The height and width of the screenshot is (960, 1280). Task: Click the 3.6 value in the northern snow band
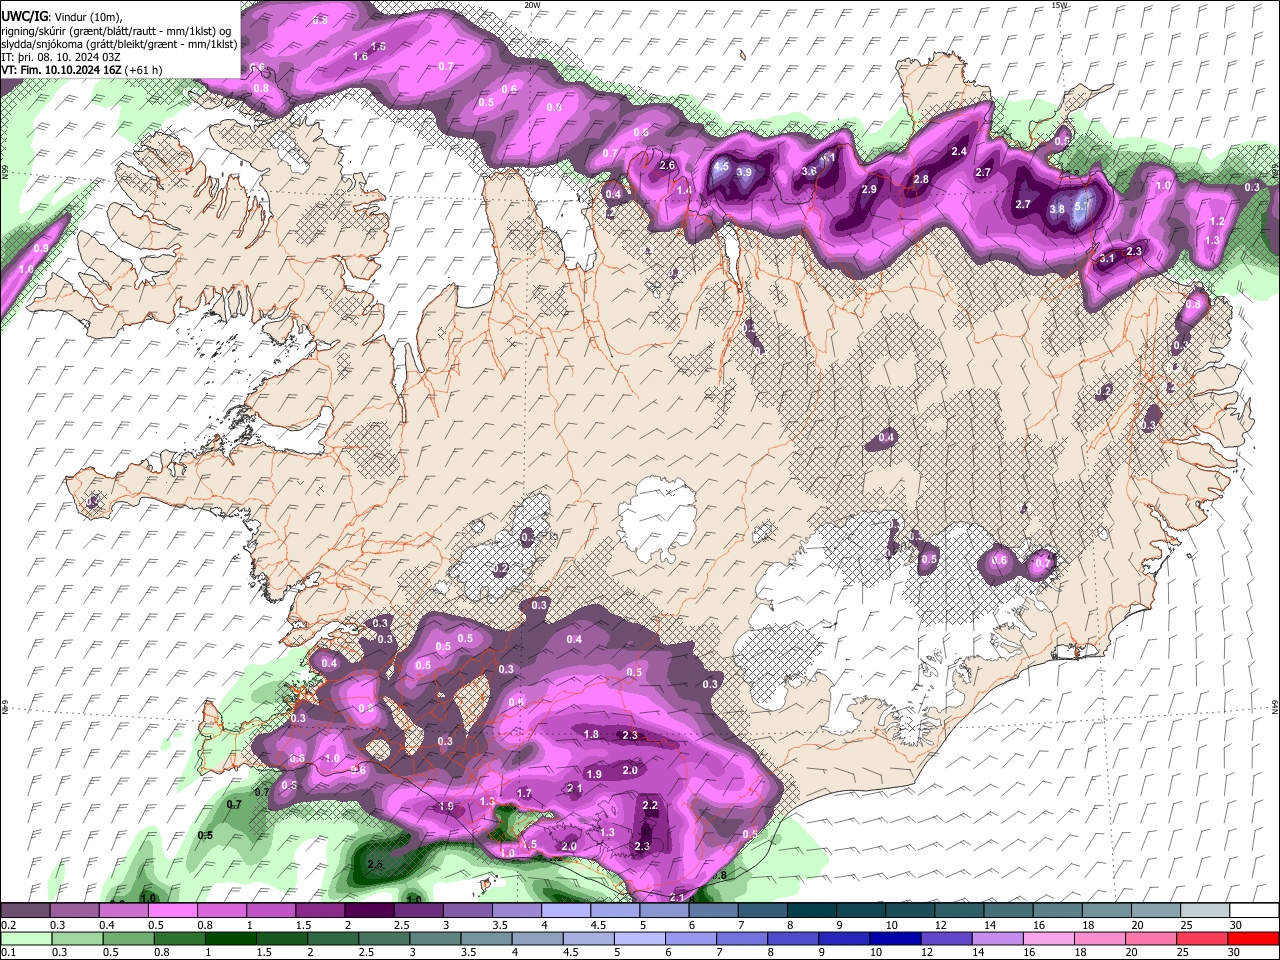809,171
